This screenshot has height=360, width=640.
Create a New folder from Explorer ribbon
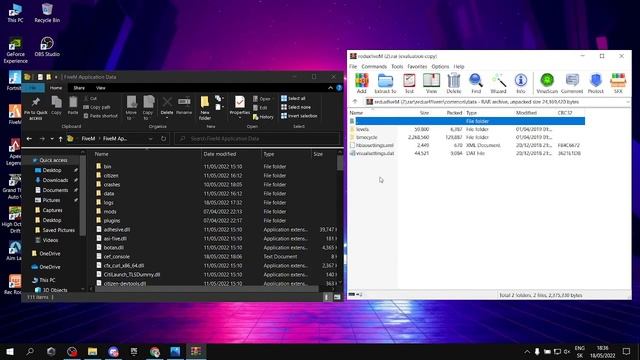[x=204, y=108]
